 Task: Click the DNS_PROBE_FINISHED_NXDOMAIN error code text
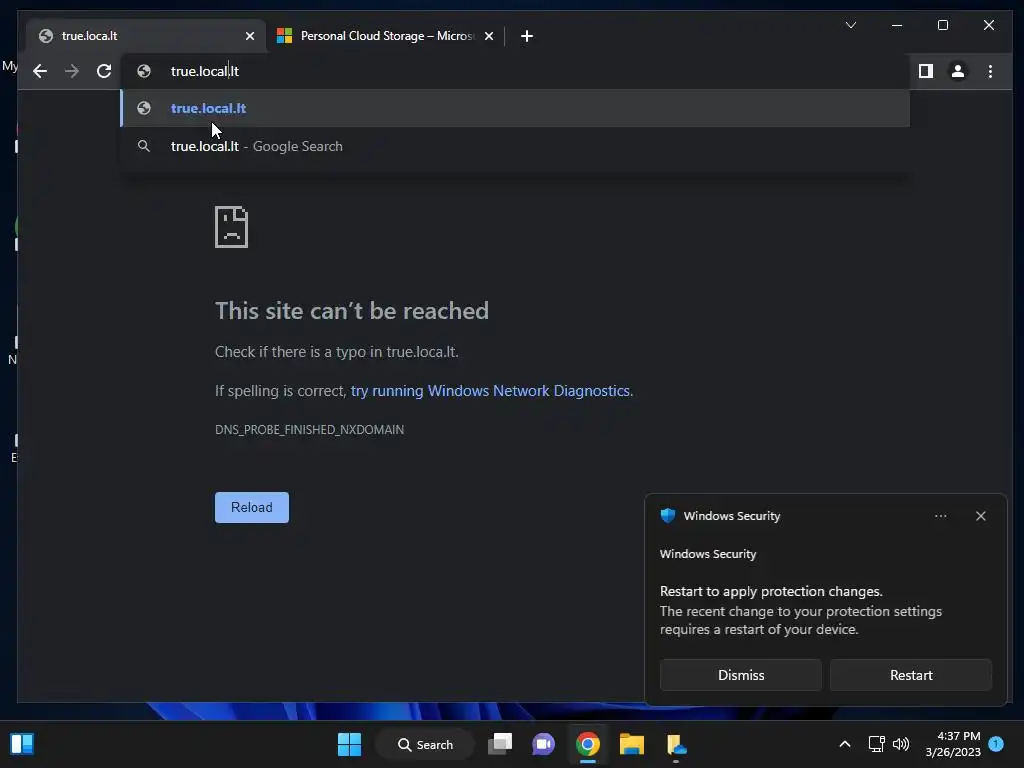309,430
